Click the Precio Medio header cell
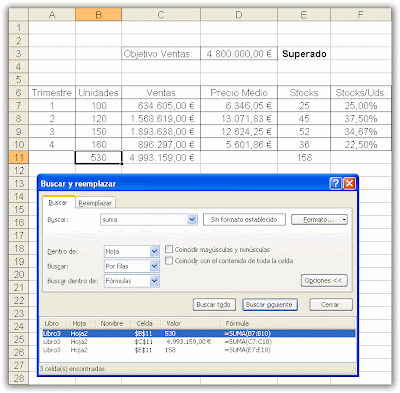 coord(239,93)
